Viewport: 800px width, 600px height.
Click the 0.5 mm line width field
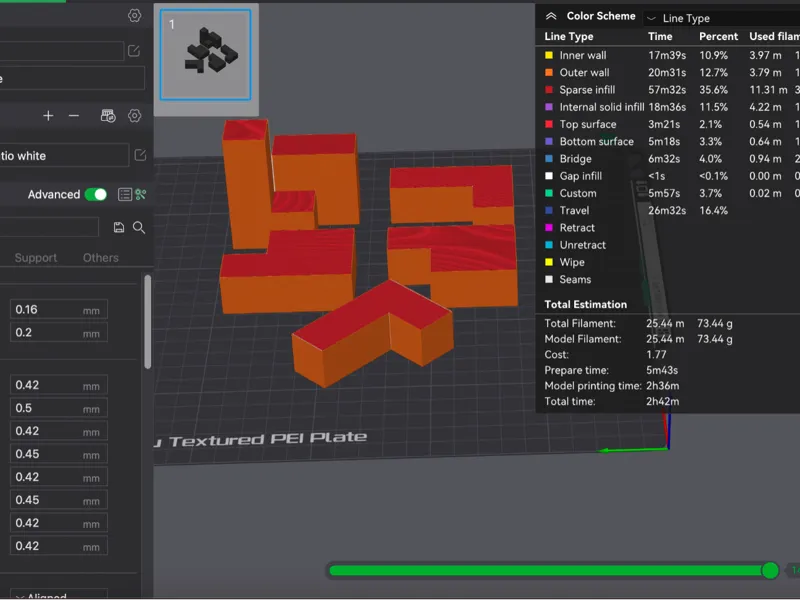coord(59,408)
